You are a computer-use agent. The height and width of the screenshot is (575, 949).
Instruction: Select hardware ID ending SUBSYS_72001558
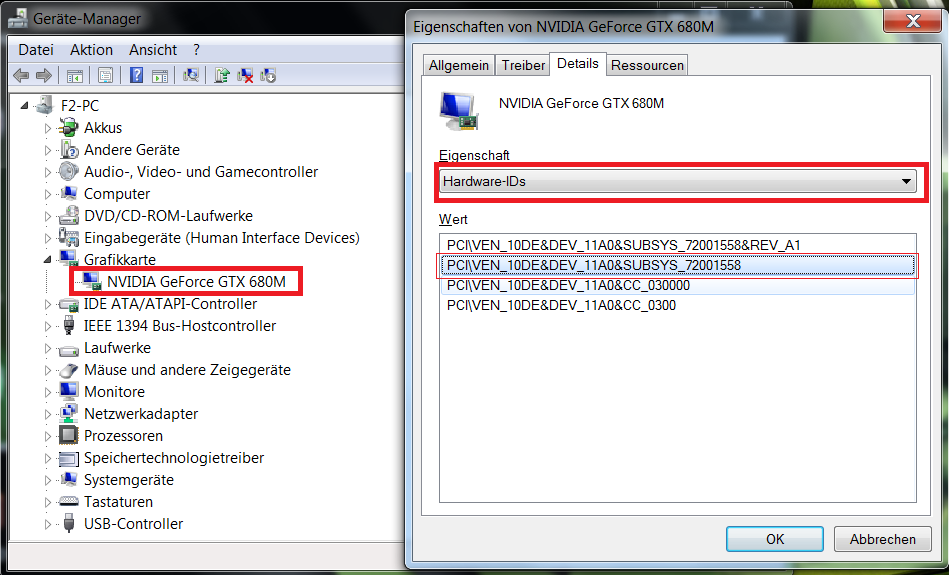point(677,265)
